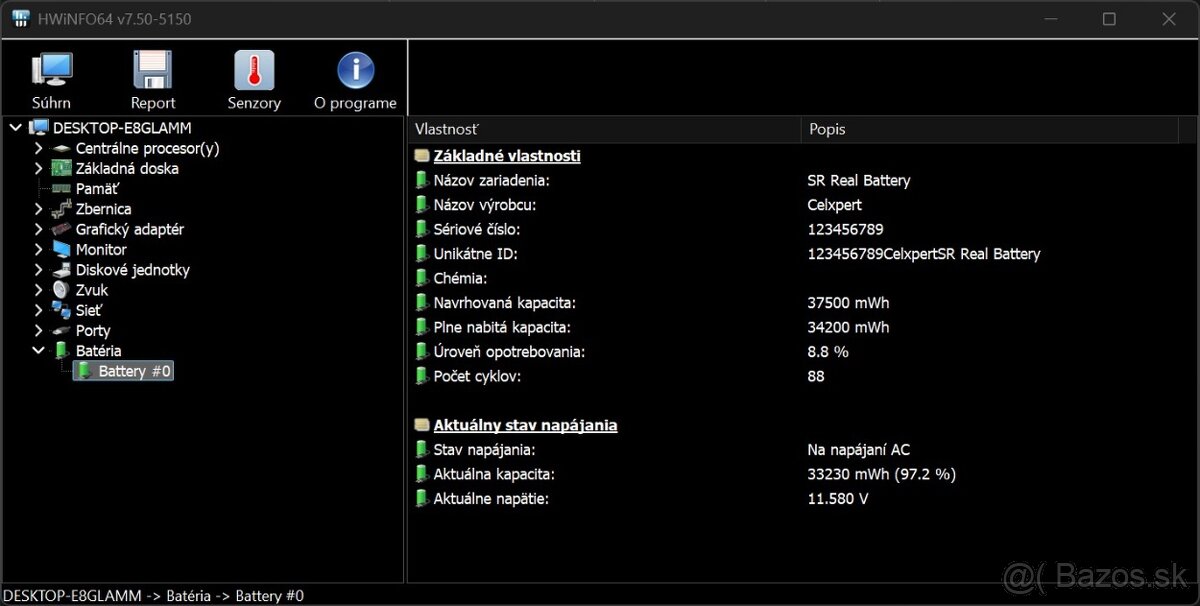Click the Report floppy disk icon
This screenshot has width=1200, height=606.
(x=153, y=80)
